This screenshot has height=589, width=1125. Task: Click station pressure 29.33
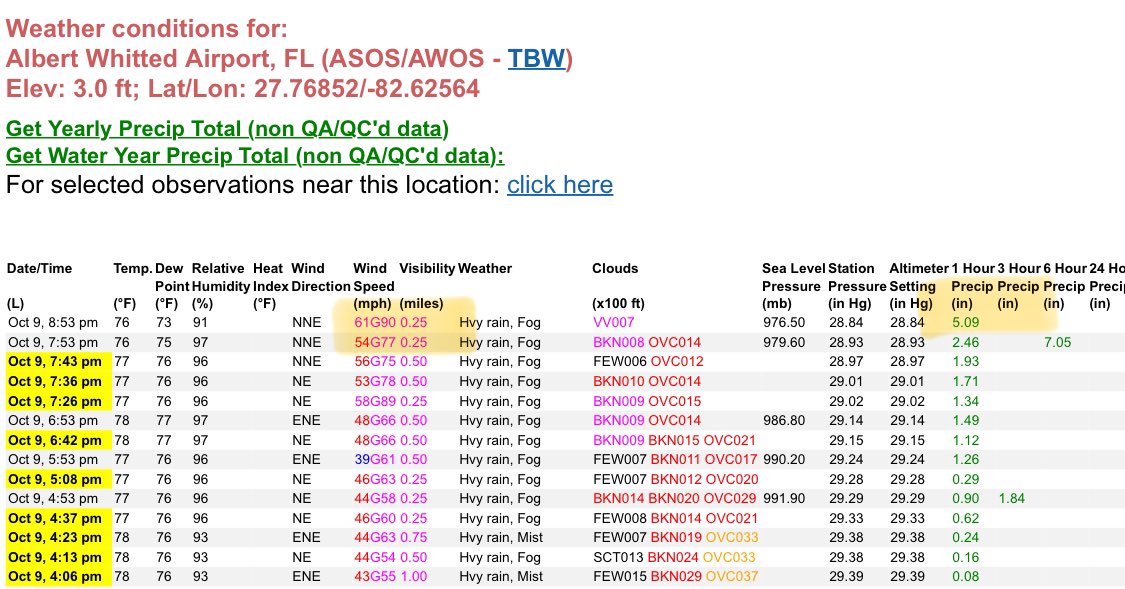click(x=847, y=518)
